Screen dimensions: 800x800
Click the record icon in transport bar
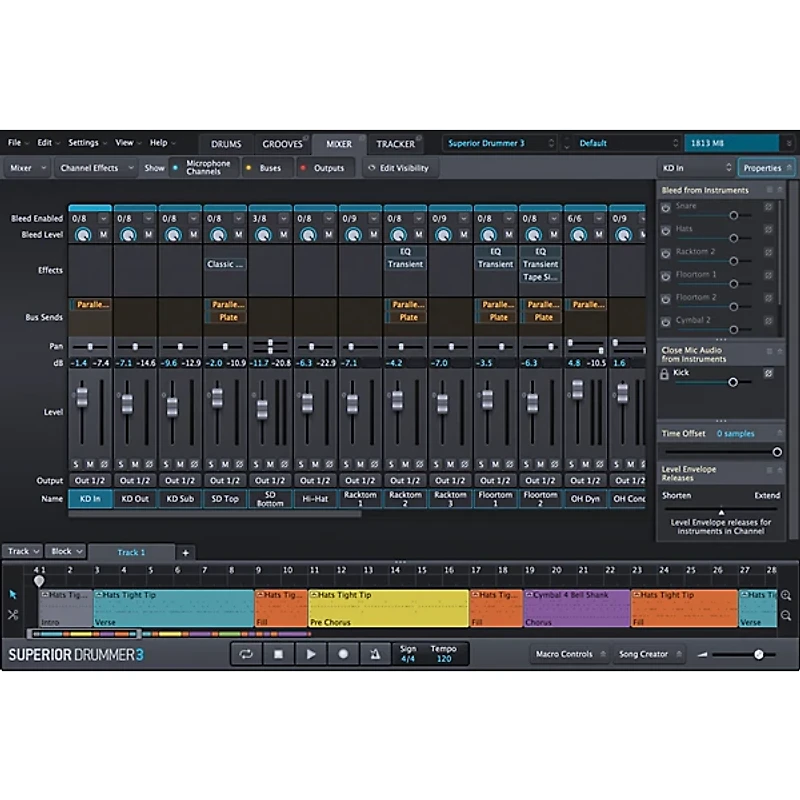340,654
